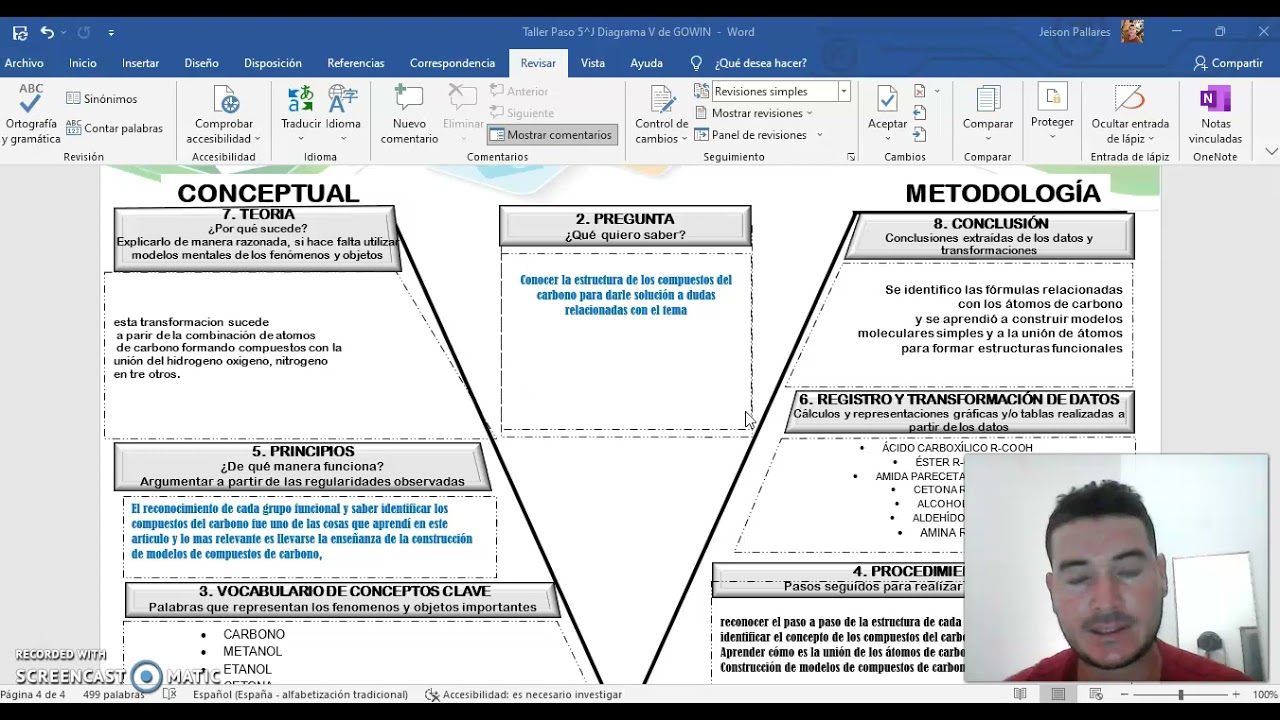Undo the last action
The image size is (1280, 720).
click(x=46, y=32)
